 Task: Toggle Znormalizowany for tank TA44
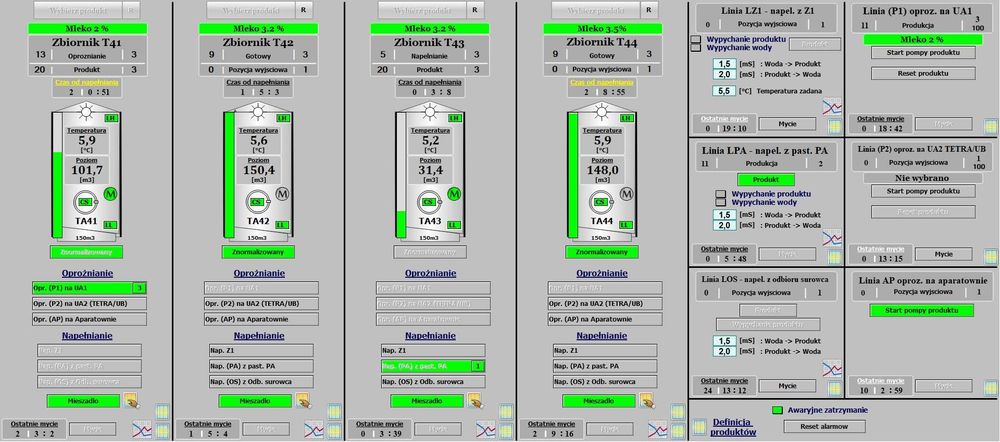coord(602,252)
